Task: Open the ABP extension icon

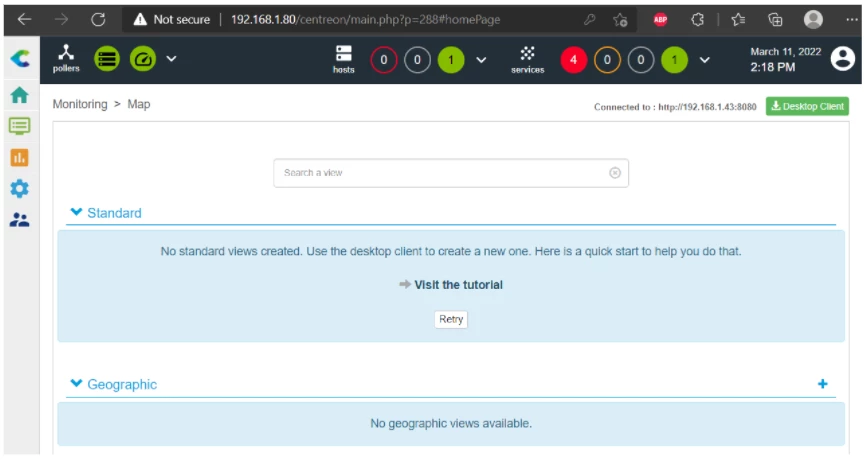Action: click(660, 20)
